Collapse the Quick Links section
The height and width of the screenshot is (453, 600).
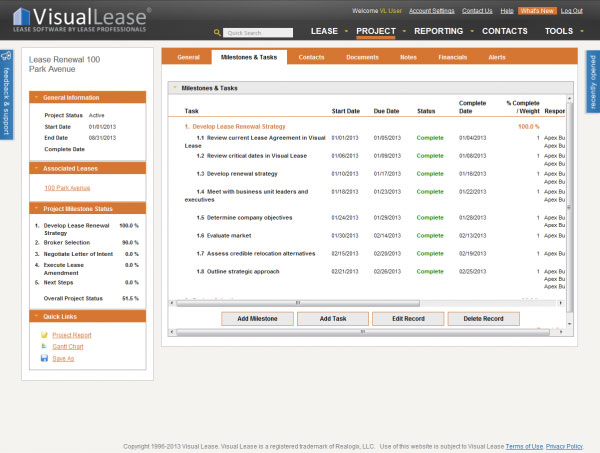[x=36, y=316]
